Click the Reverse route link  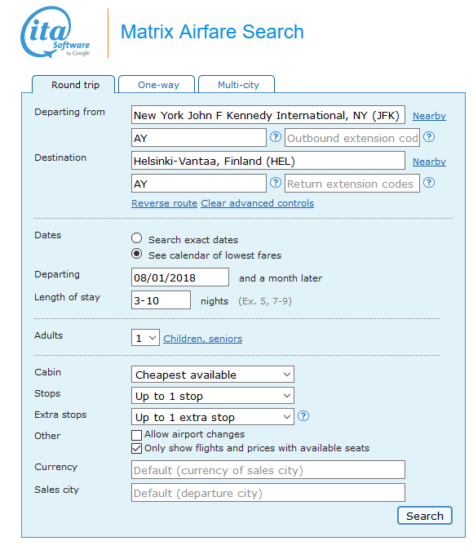[x=164, y=203]
